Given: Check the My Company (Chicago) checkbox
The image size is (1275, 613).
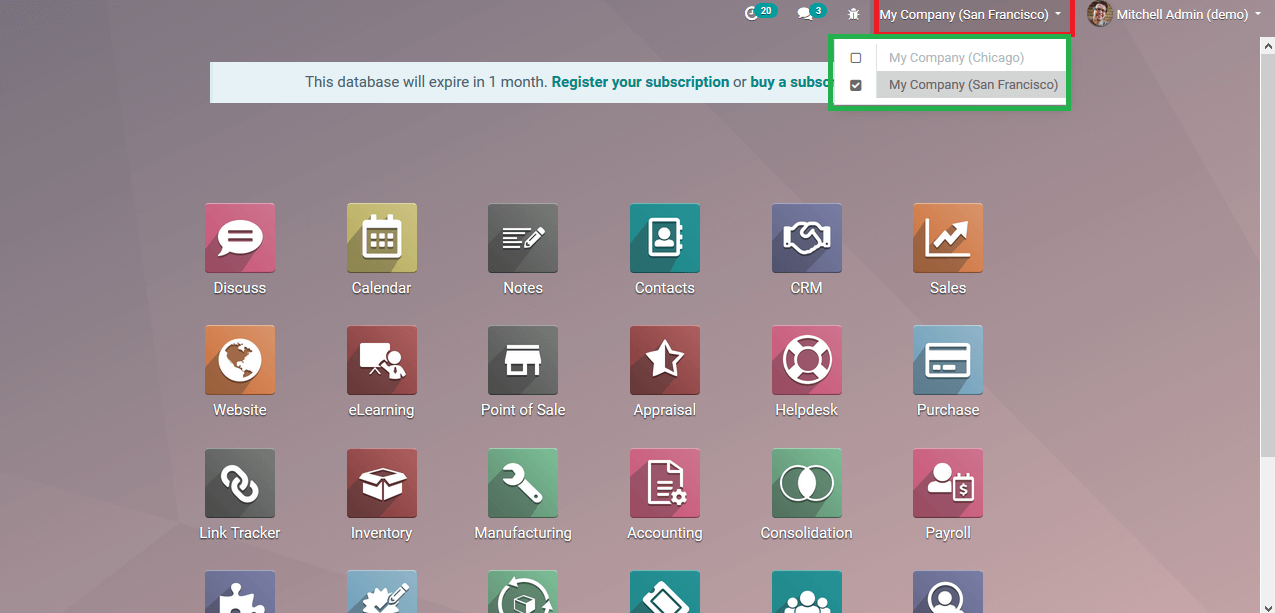Looking at the screenshot, I should click(856, 58).
